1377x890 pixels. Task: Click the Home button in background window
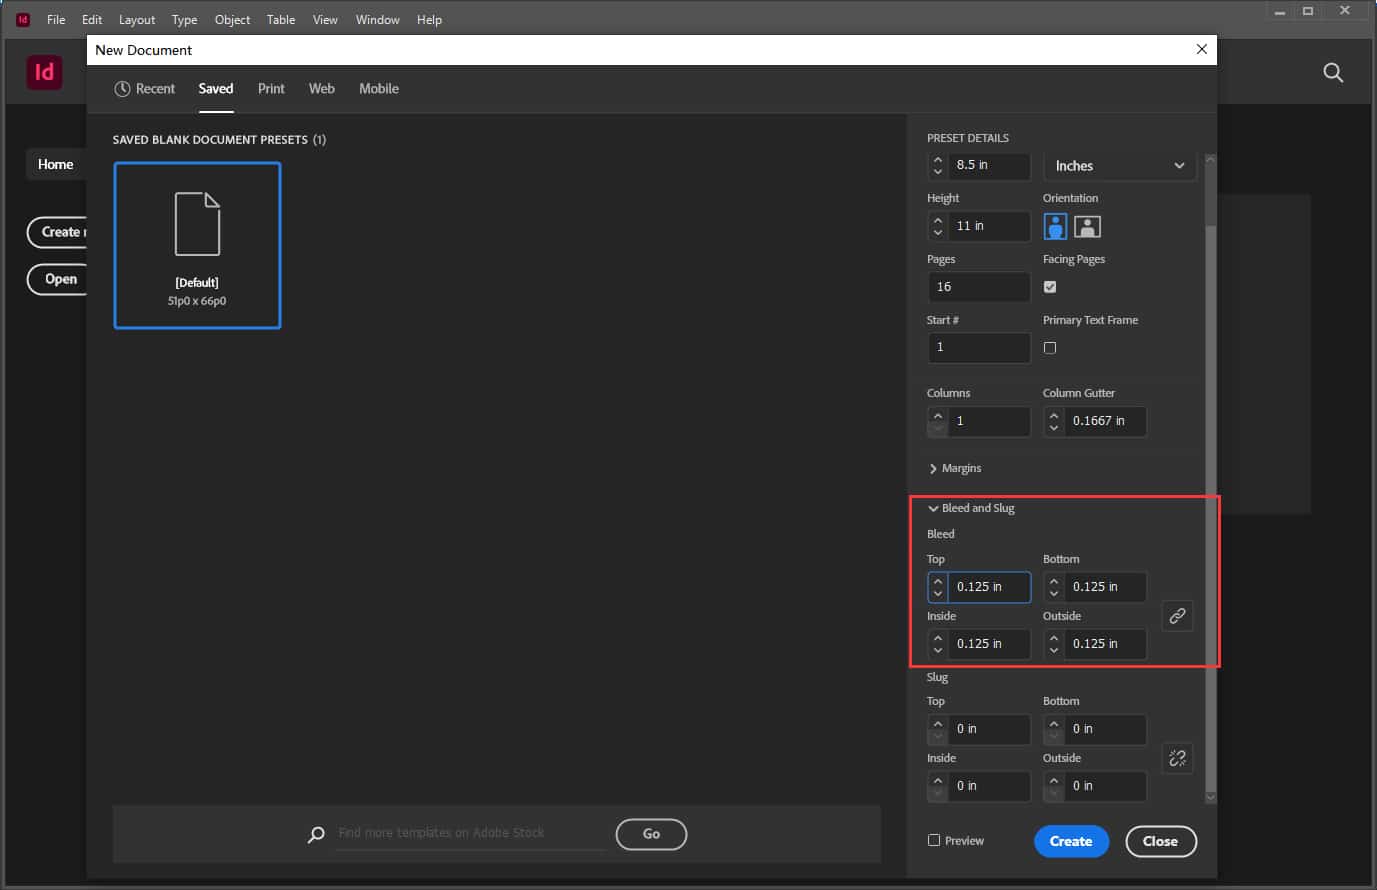point(55,164)
